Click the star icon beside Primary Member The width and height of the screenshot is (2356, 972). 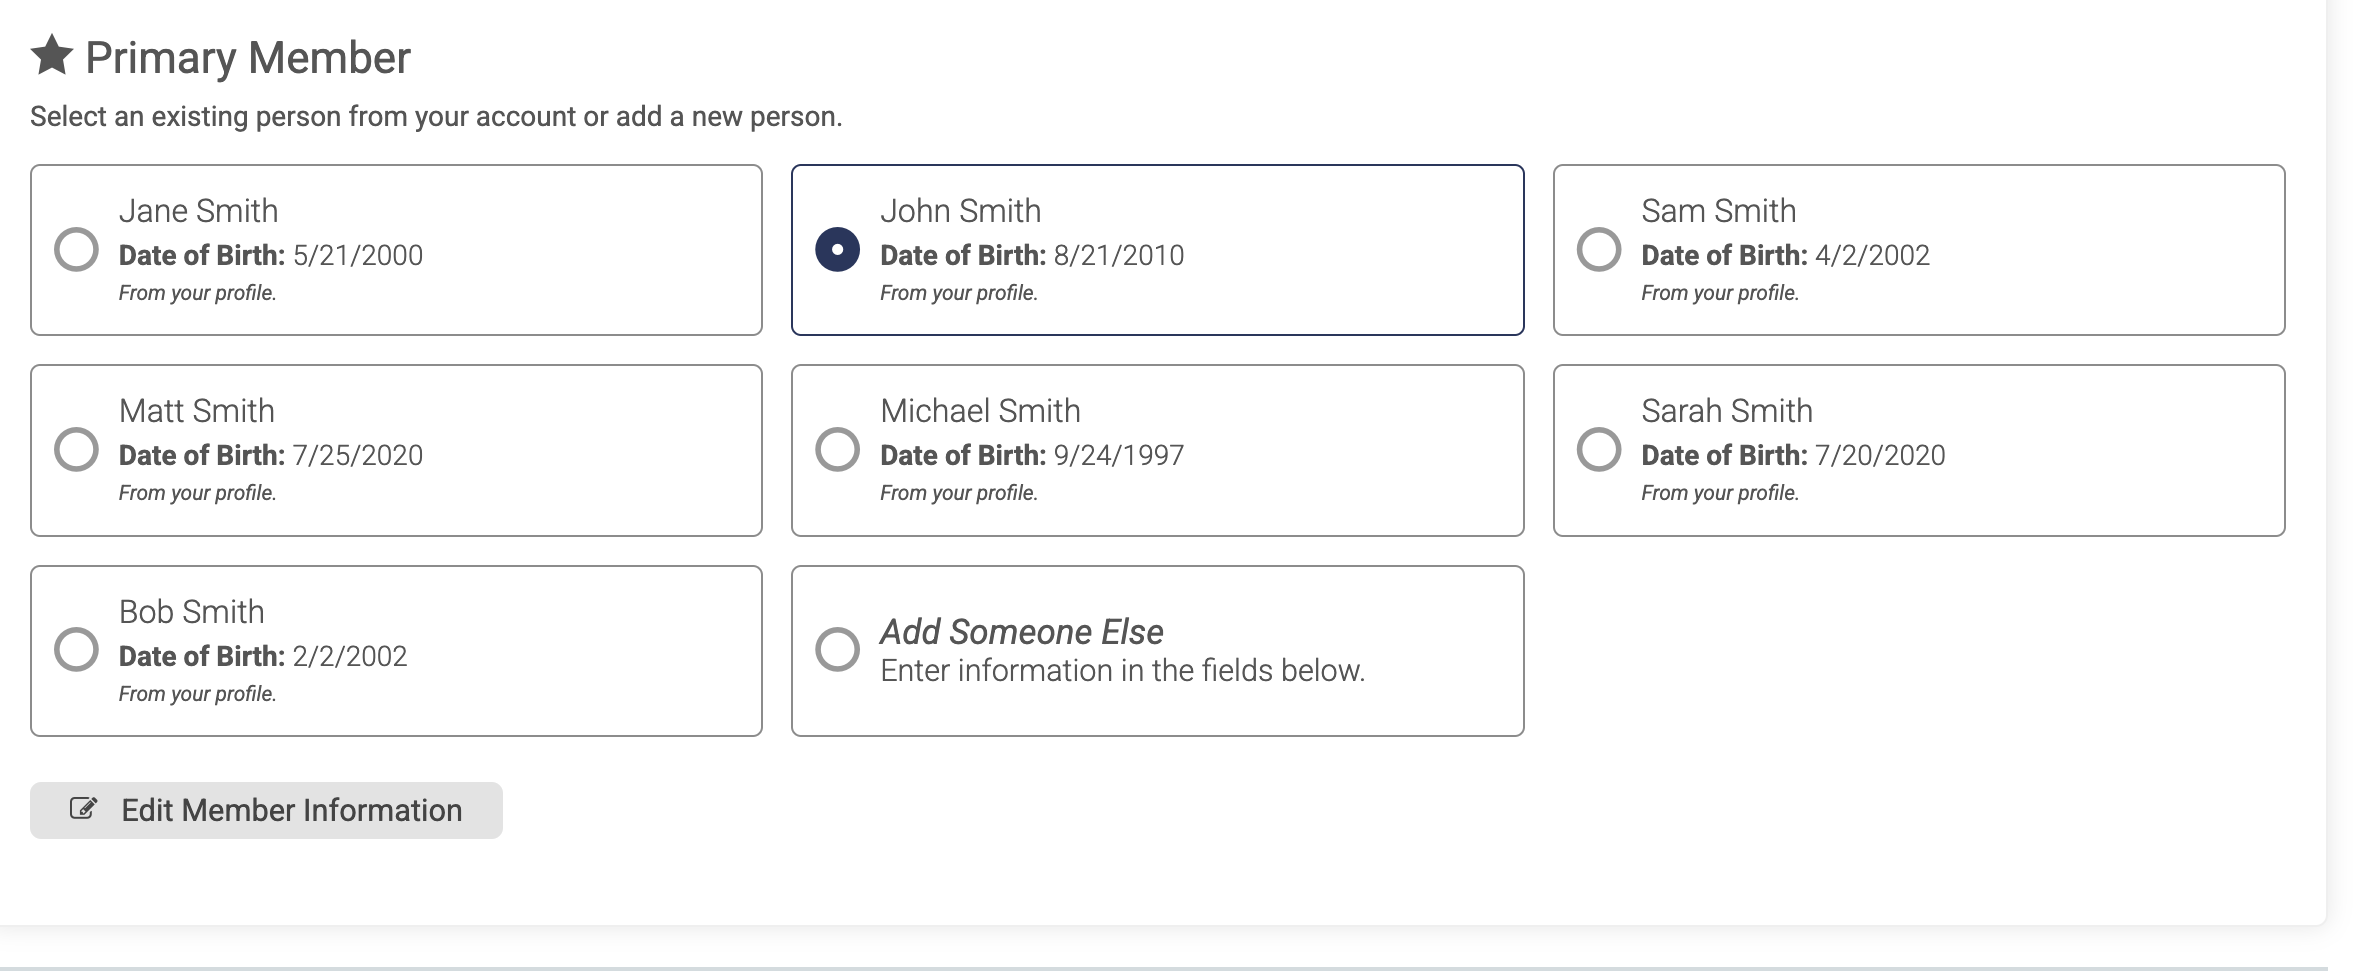tap(52, 55)
